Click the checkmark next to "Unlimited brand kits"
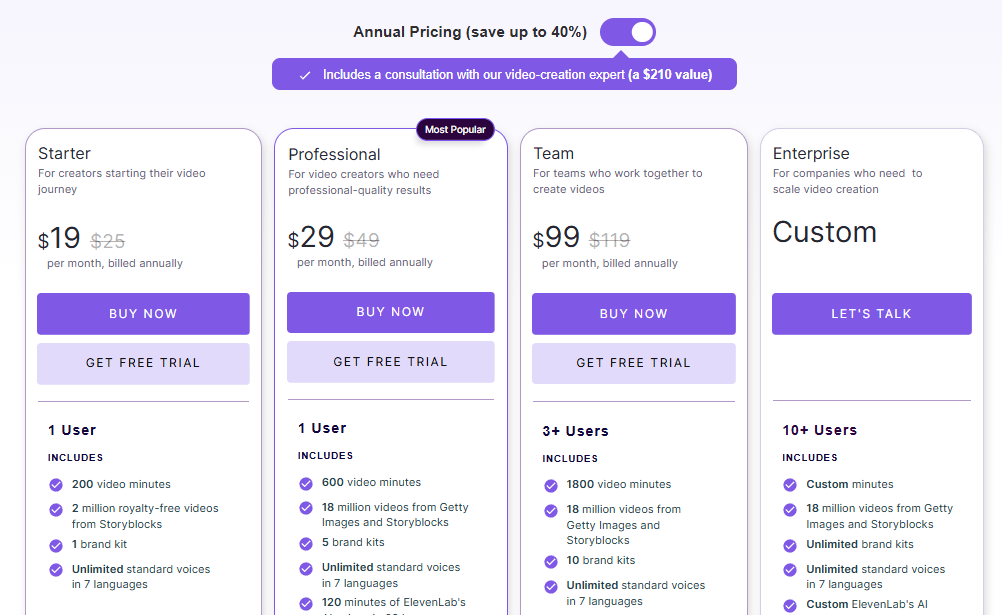1002x615 pixels. 792,546
